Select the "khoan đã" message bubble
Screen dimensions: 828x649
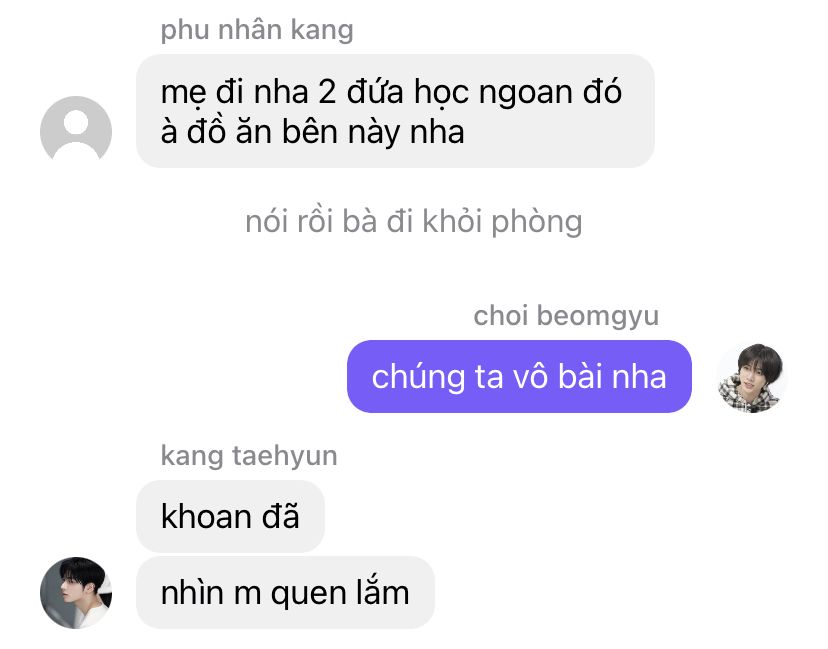tap(230, 516)
